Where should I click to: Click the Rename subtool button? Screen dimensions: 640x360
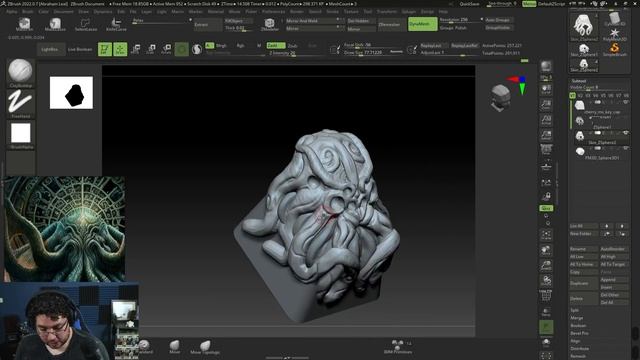coord(583,249)
